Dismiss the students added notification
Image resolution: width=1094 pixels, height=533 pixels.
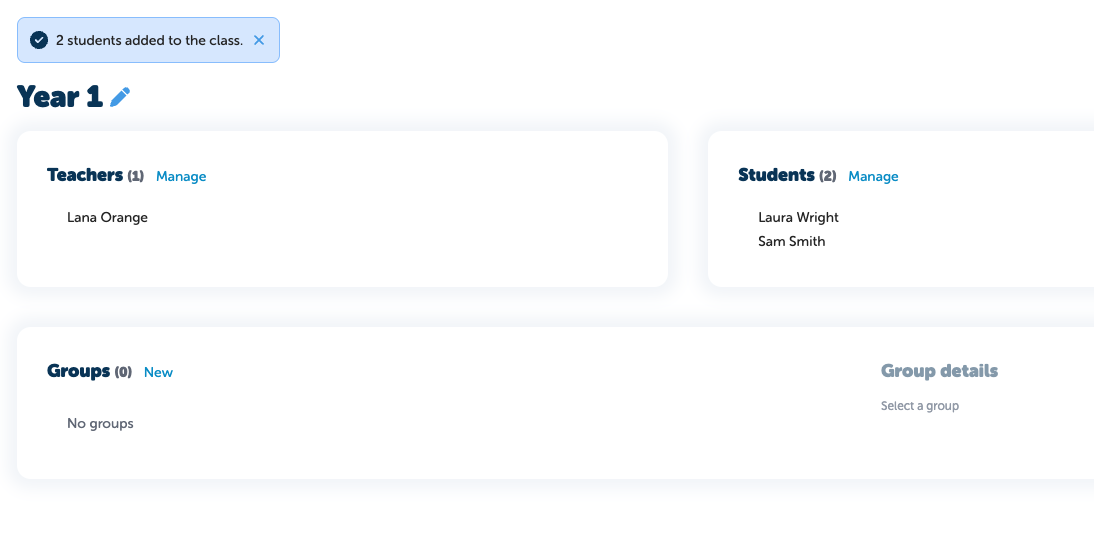tap(259, 40)
